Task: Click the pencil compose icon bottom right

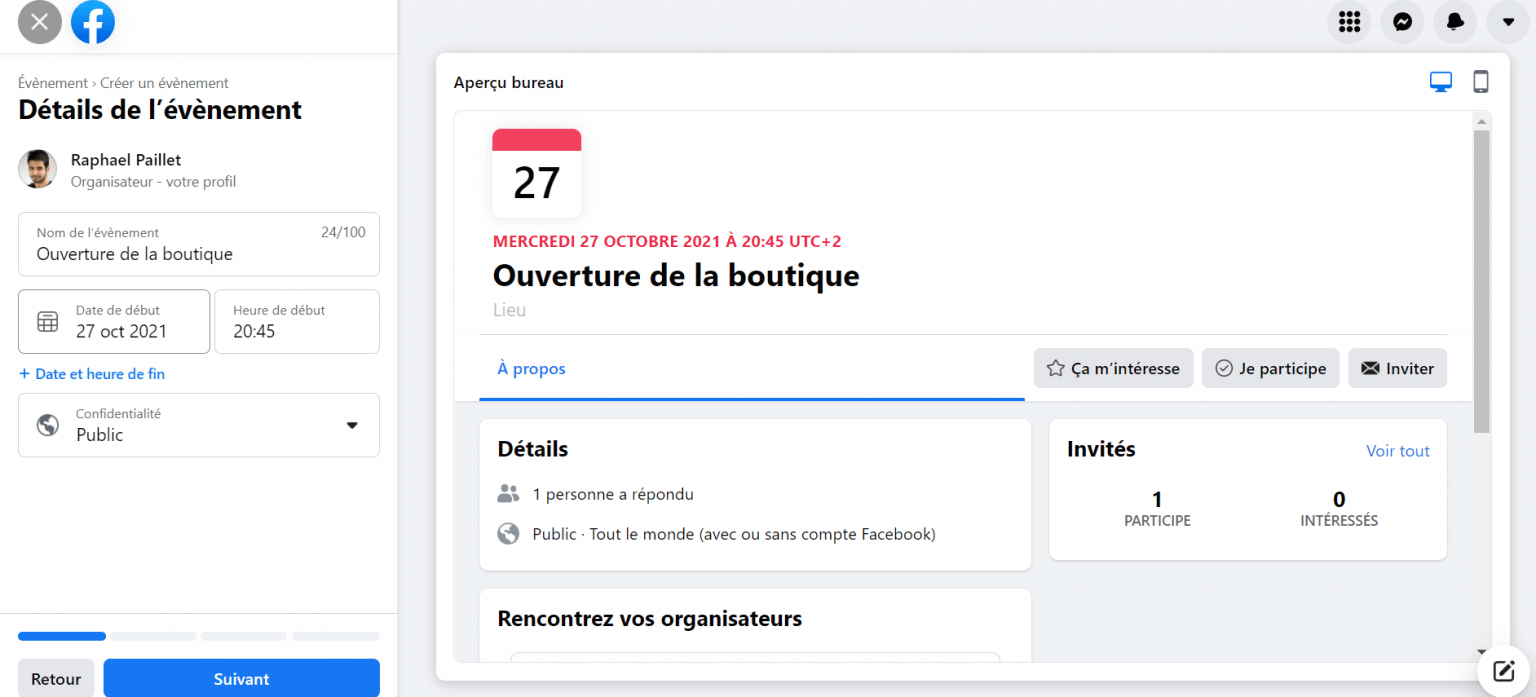Action: 1504,671
